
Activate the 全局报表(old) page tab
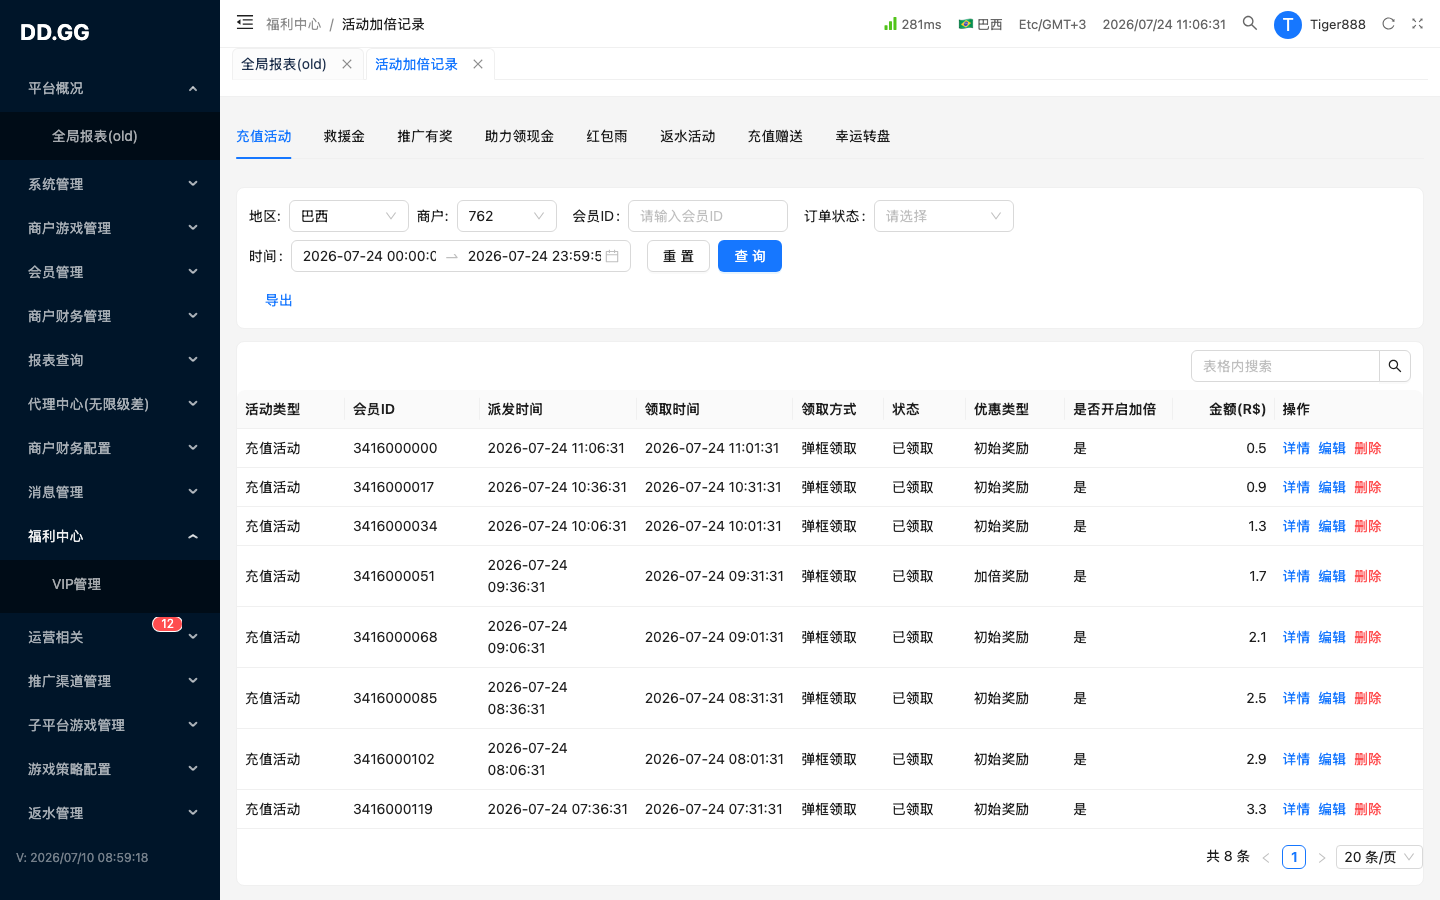[x=284, y=64]
